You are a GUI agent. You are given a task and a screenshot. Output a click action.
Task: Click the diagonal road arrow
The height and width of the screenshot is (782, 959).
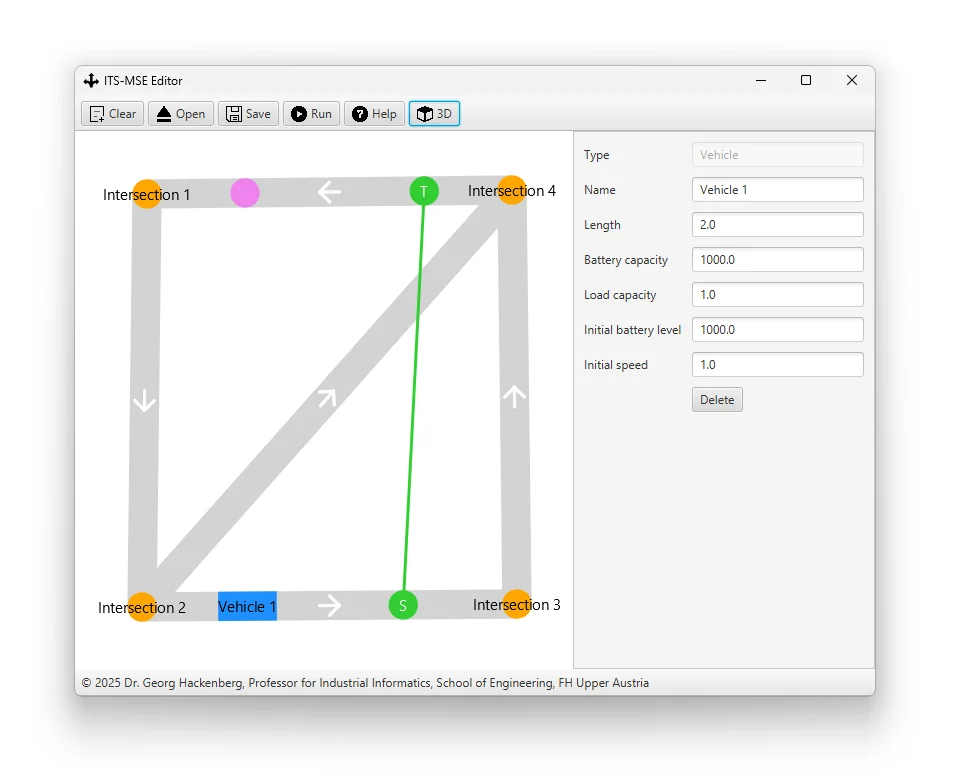(x=328, y=398)
